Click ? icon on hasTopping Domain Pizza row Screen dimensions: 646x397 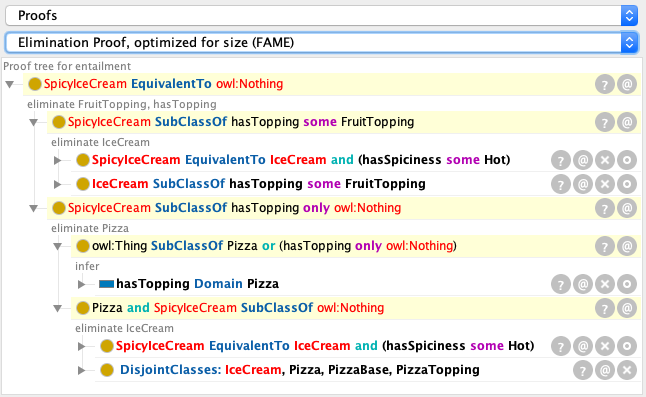coord(561,284)
